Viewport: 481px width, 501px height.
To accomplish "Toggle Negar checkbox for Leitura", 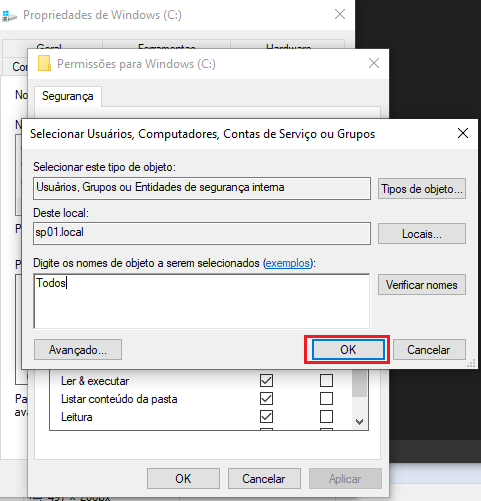I will (x=326, y=416).
